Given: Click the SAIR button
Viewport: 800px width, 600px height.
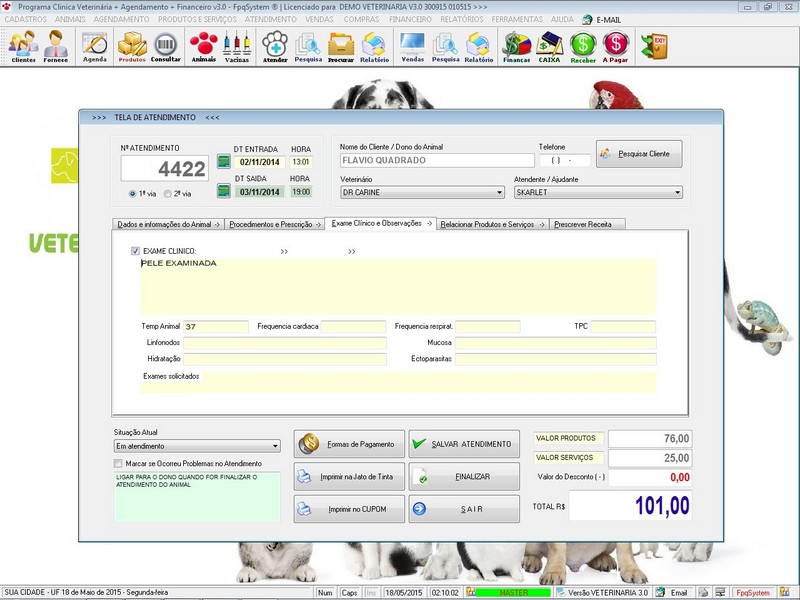Looking at the screenshot, I should coord(464,509).
